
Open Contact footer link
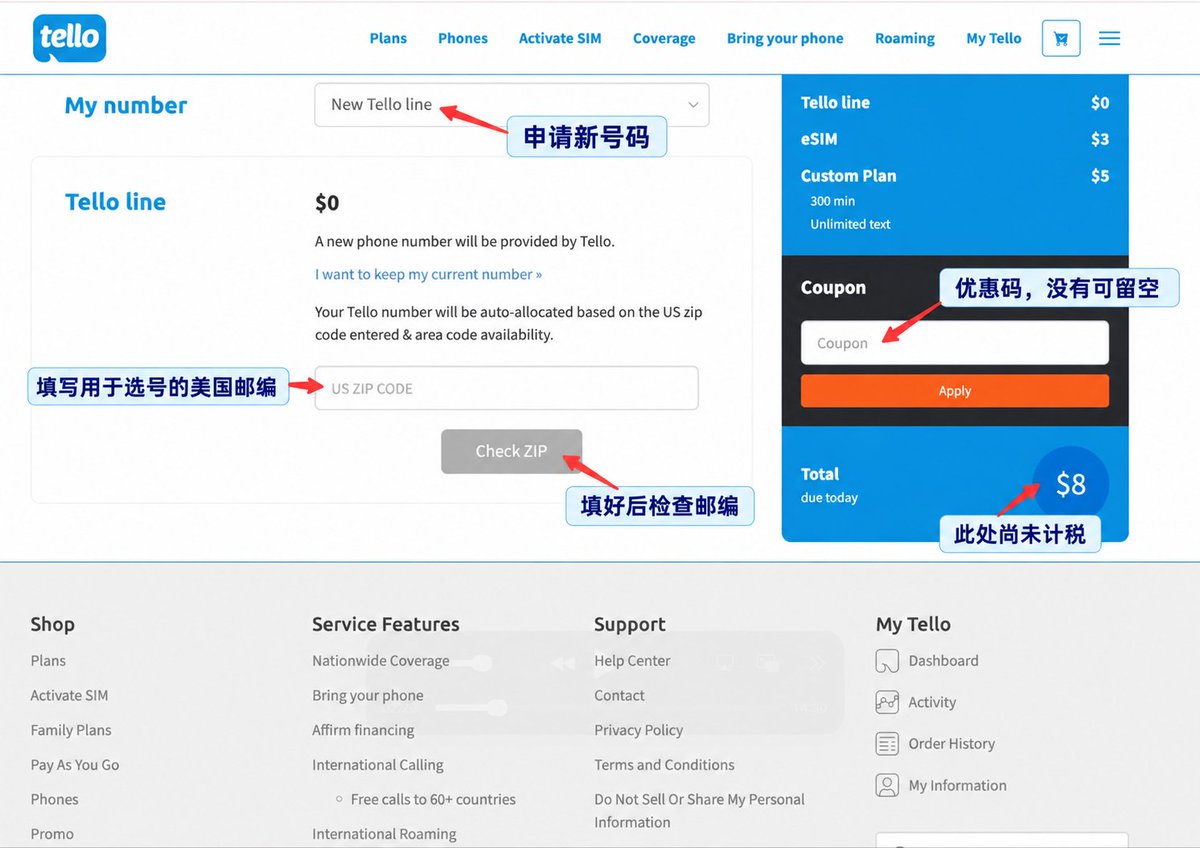(x=619, y=696)
